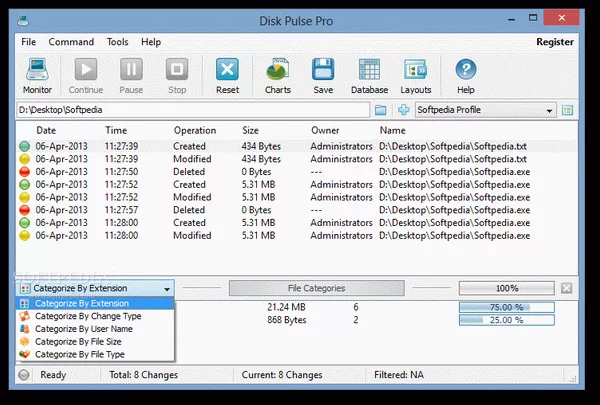Close the categories pane with X icon
This screenshot has height=405, width=600.
click(566, 288)
